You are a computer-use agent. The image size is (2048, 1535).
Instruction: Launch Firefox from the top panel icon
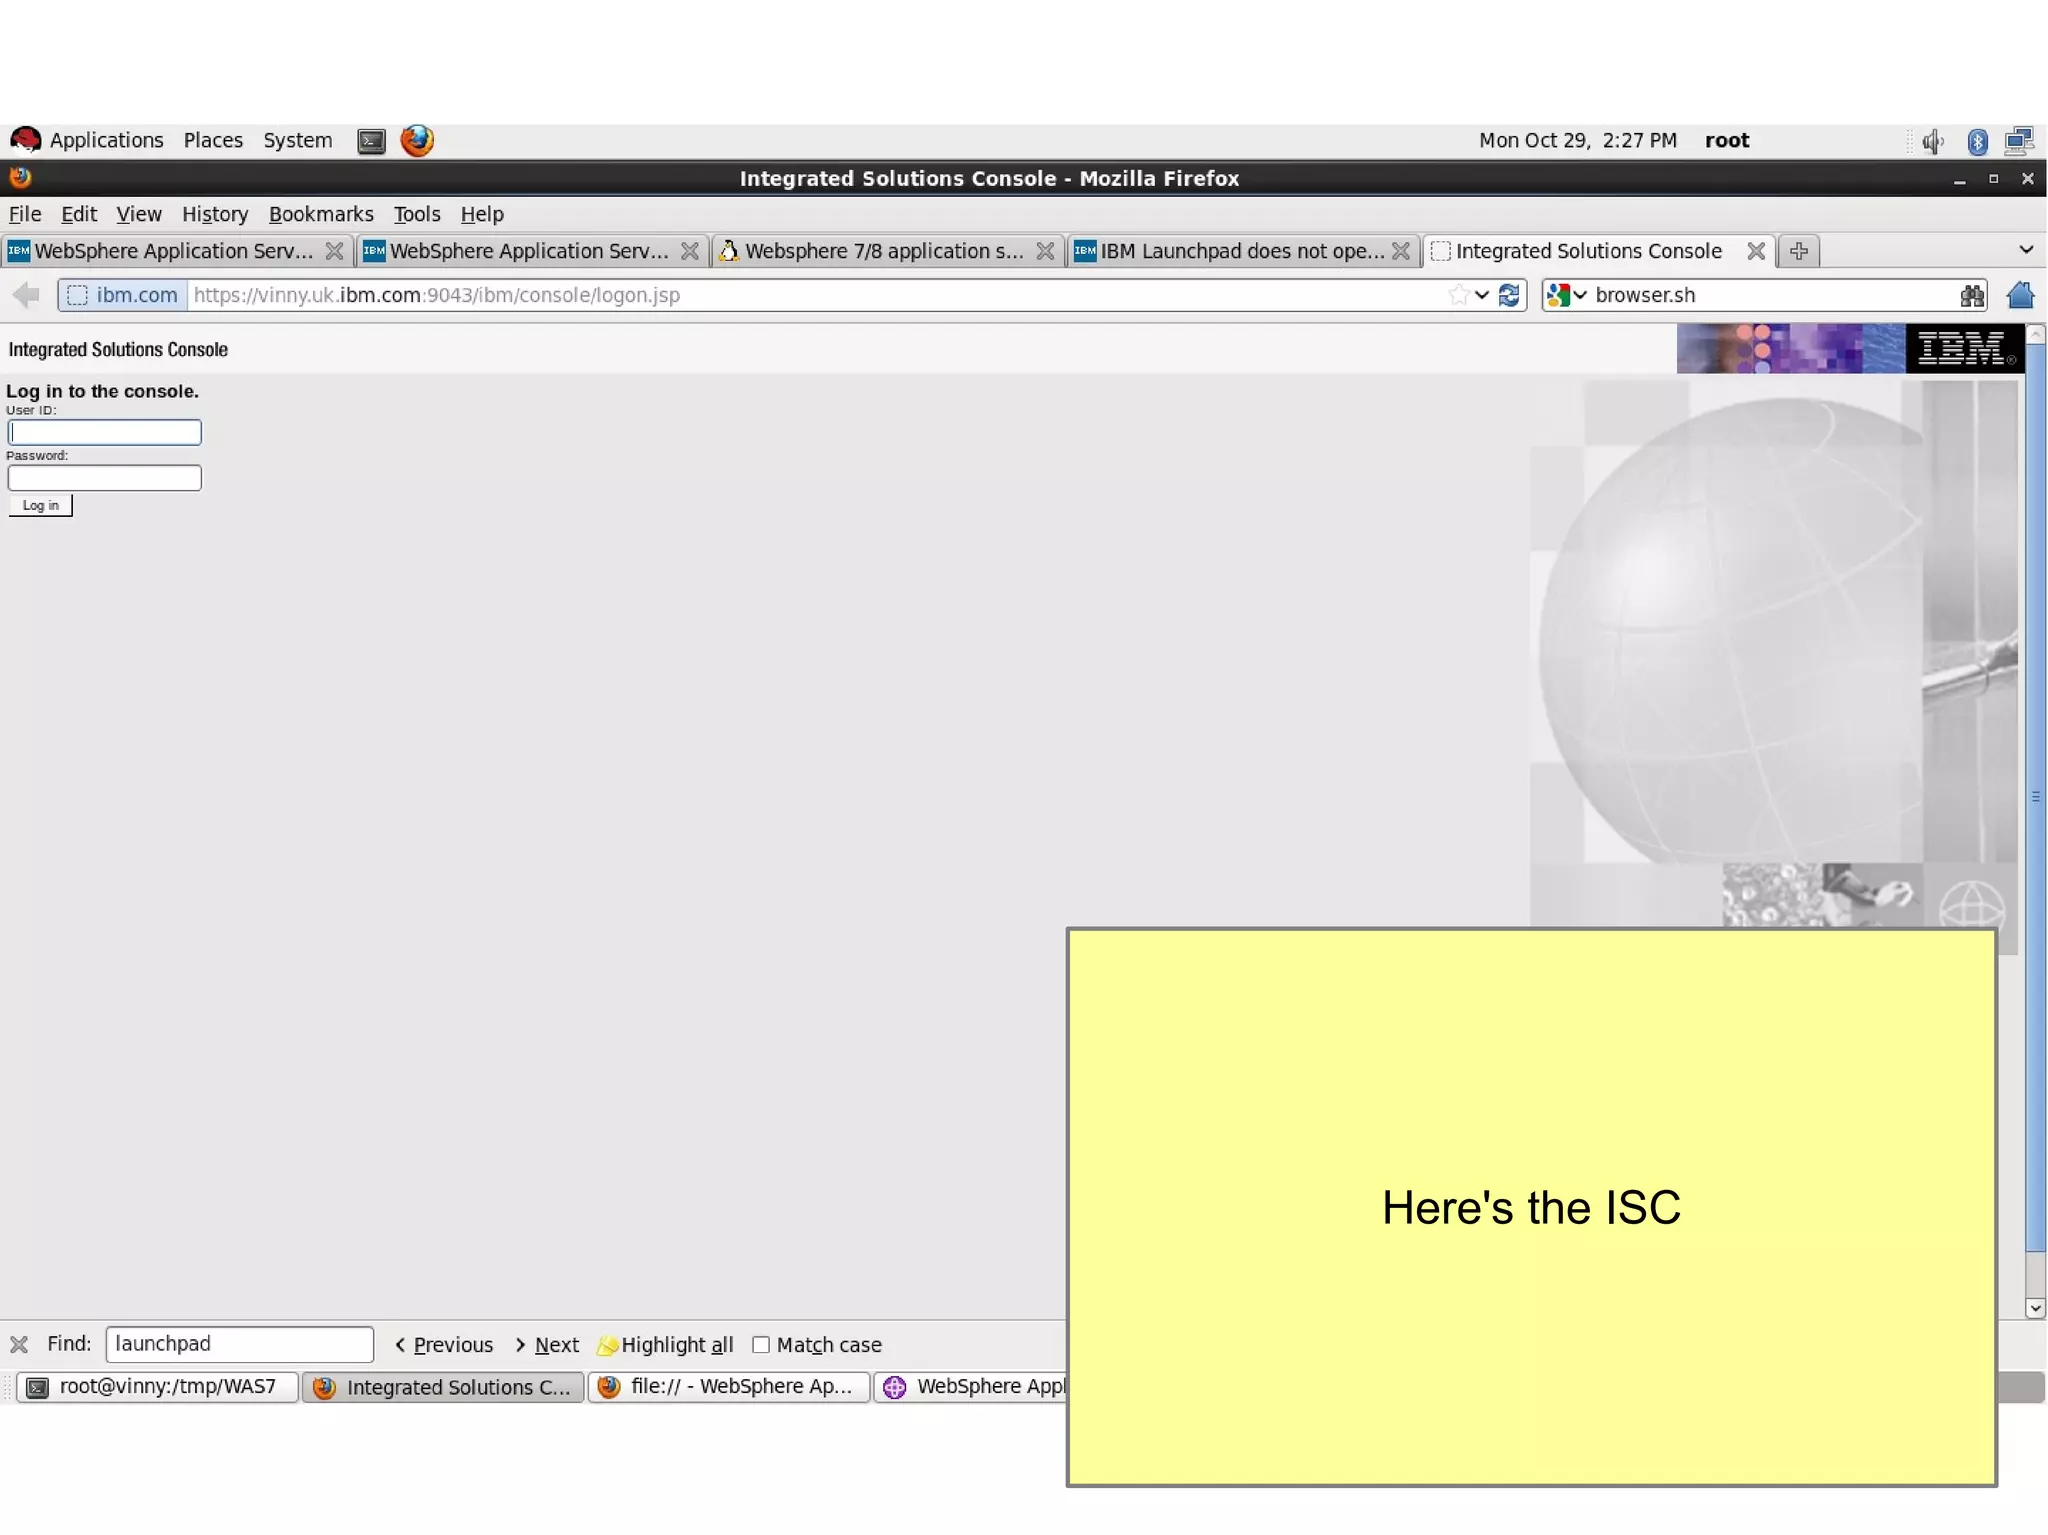point(417,140)
